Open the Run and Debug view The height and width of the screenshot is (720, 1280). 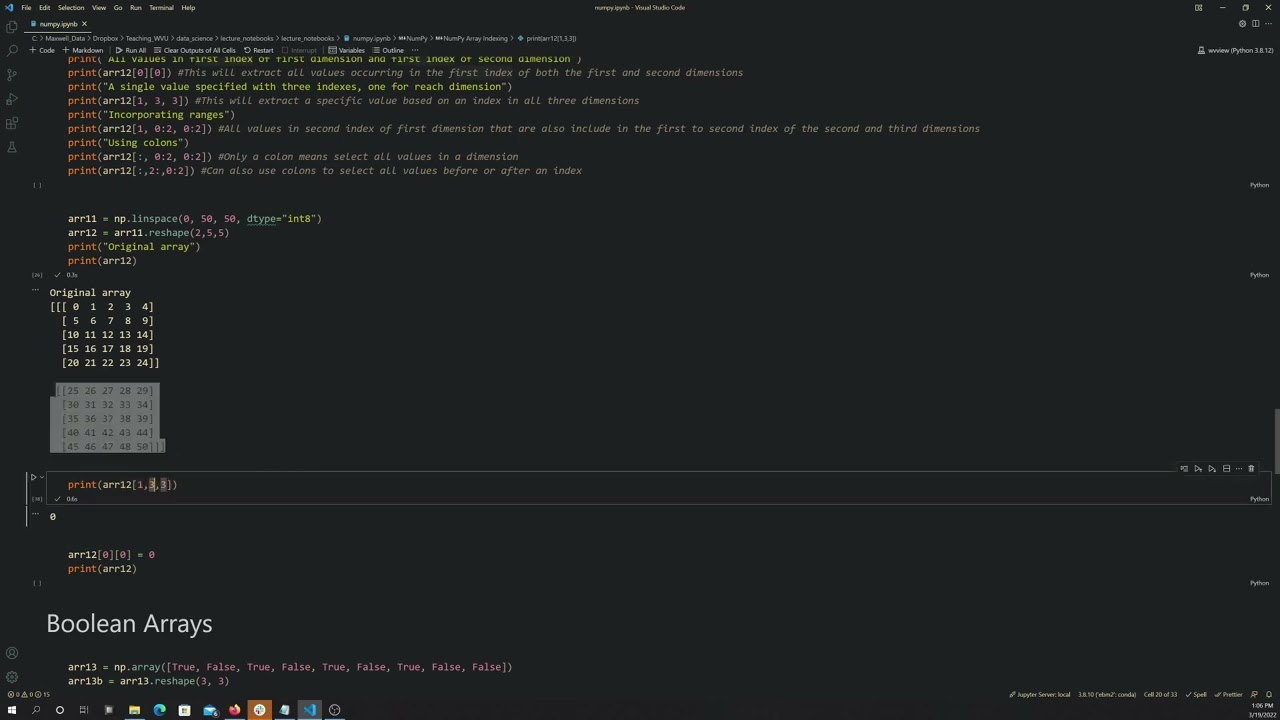coord(12,99)
